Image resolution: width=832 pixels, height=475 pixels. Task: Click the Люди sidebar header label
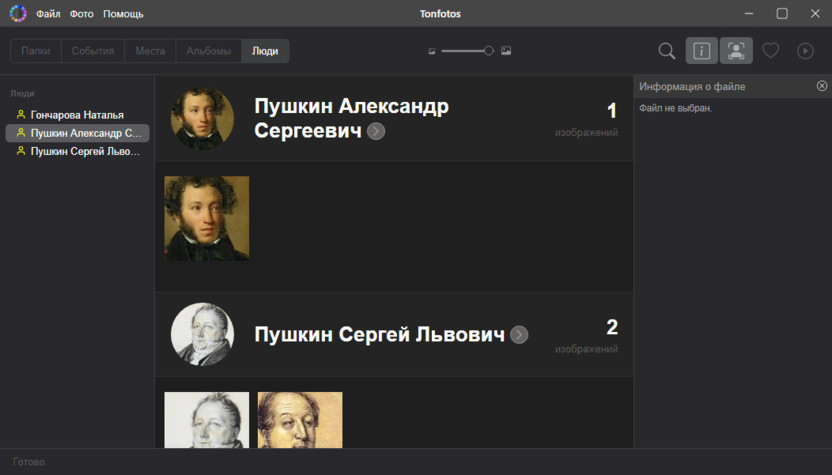[x=22, y=93]
